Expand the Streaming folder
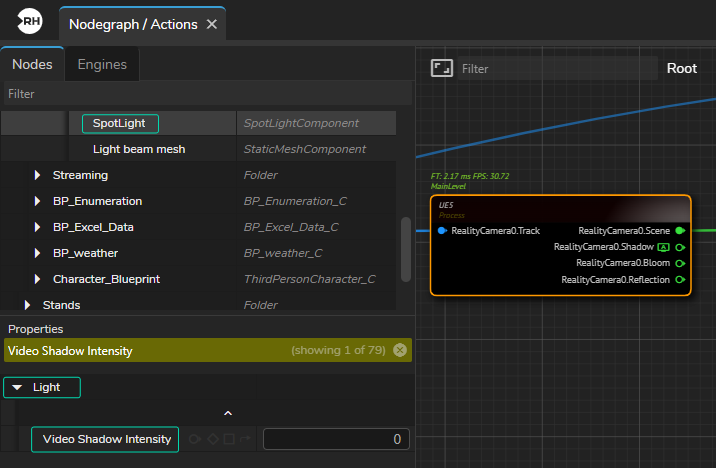Image resolution: width=716 pixels, height=468 pixels. 37,175
